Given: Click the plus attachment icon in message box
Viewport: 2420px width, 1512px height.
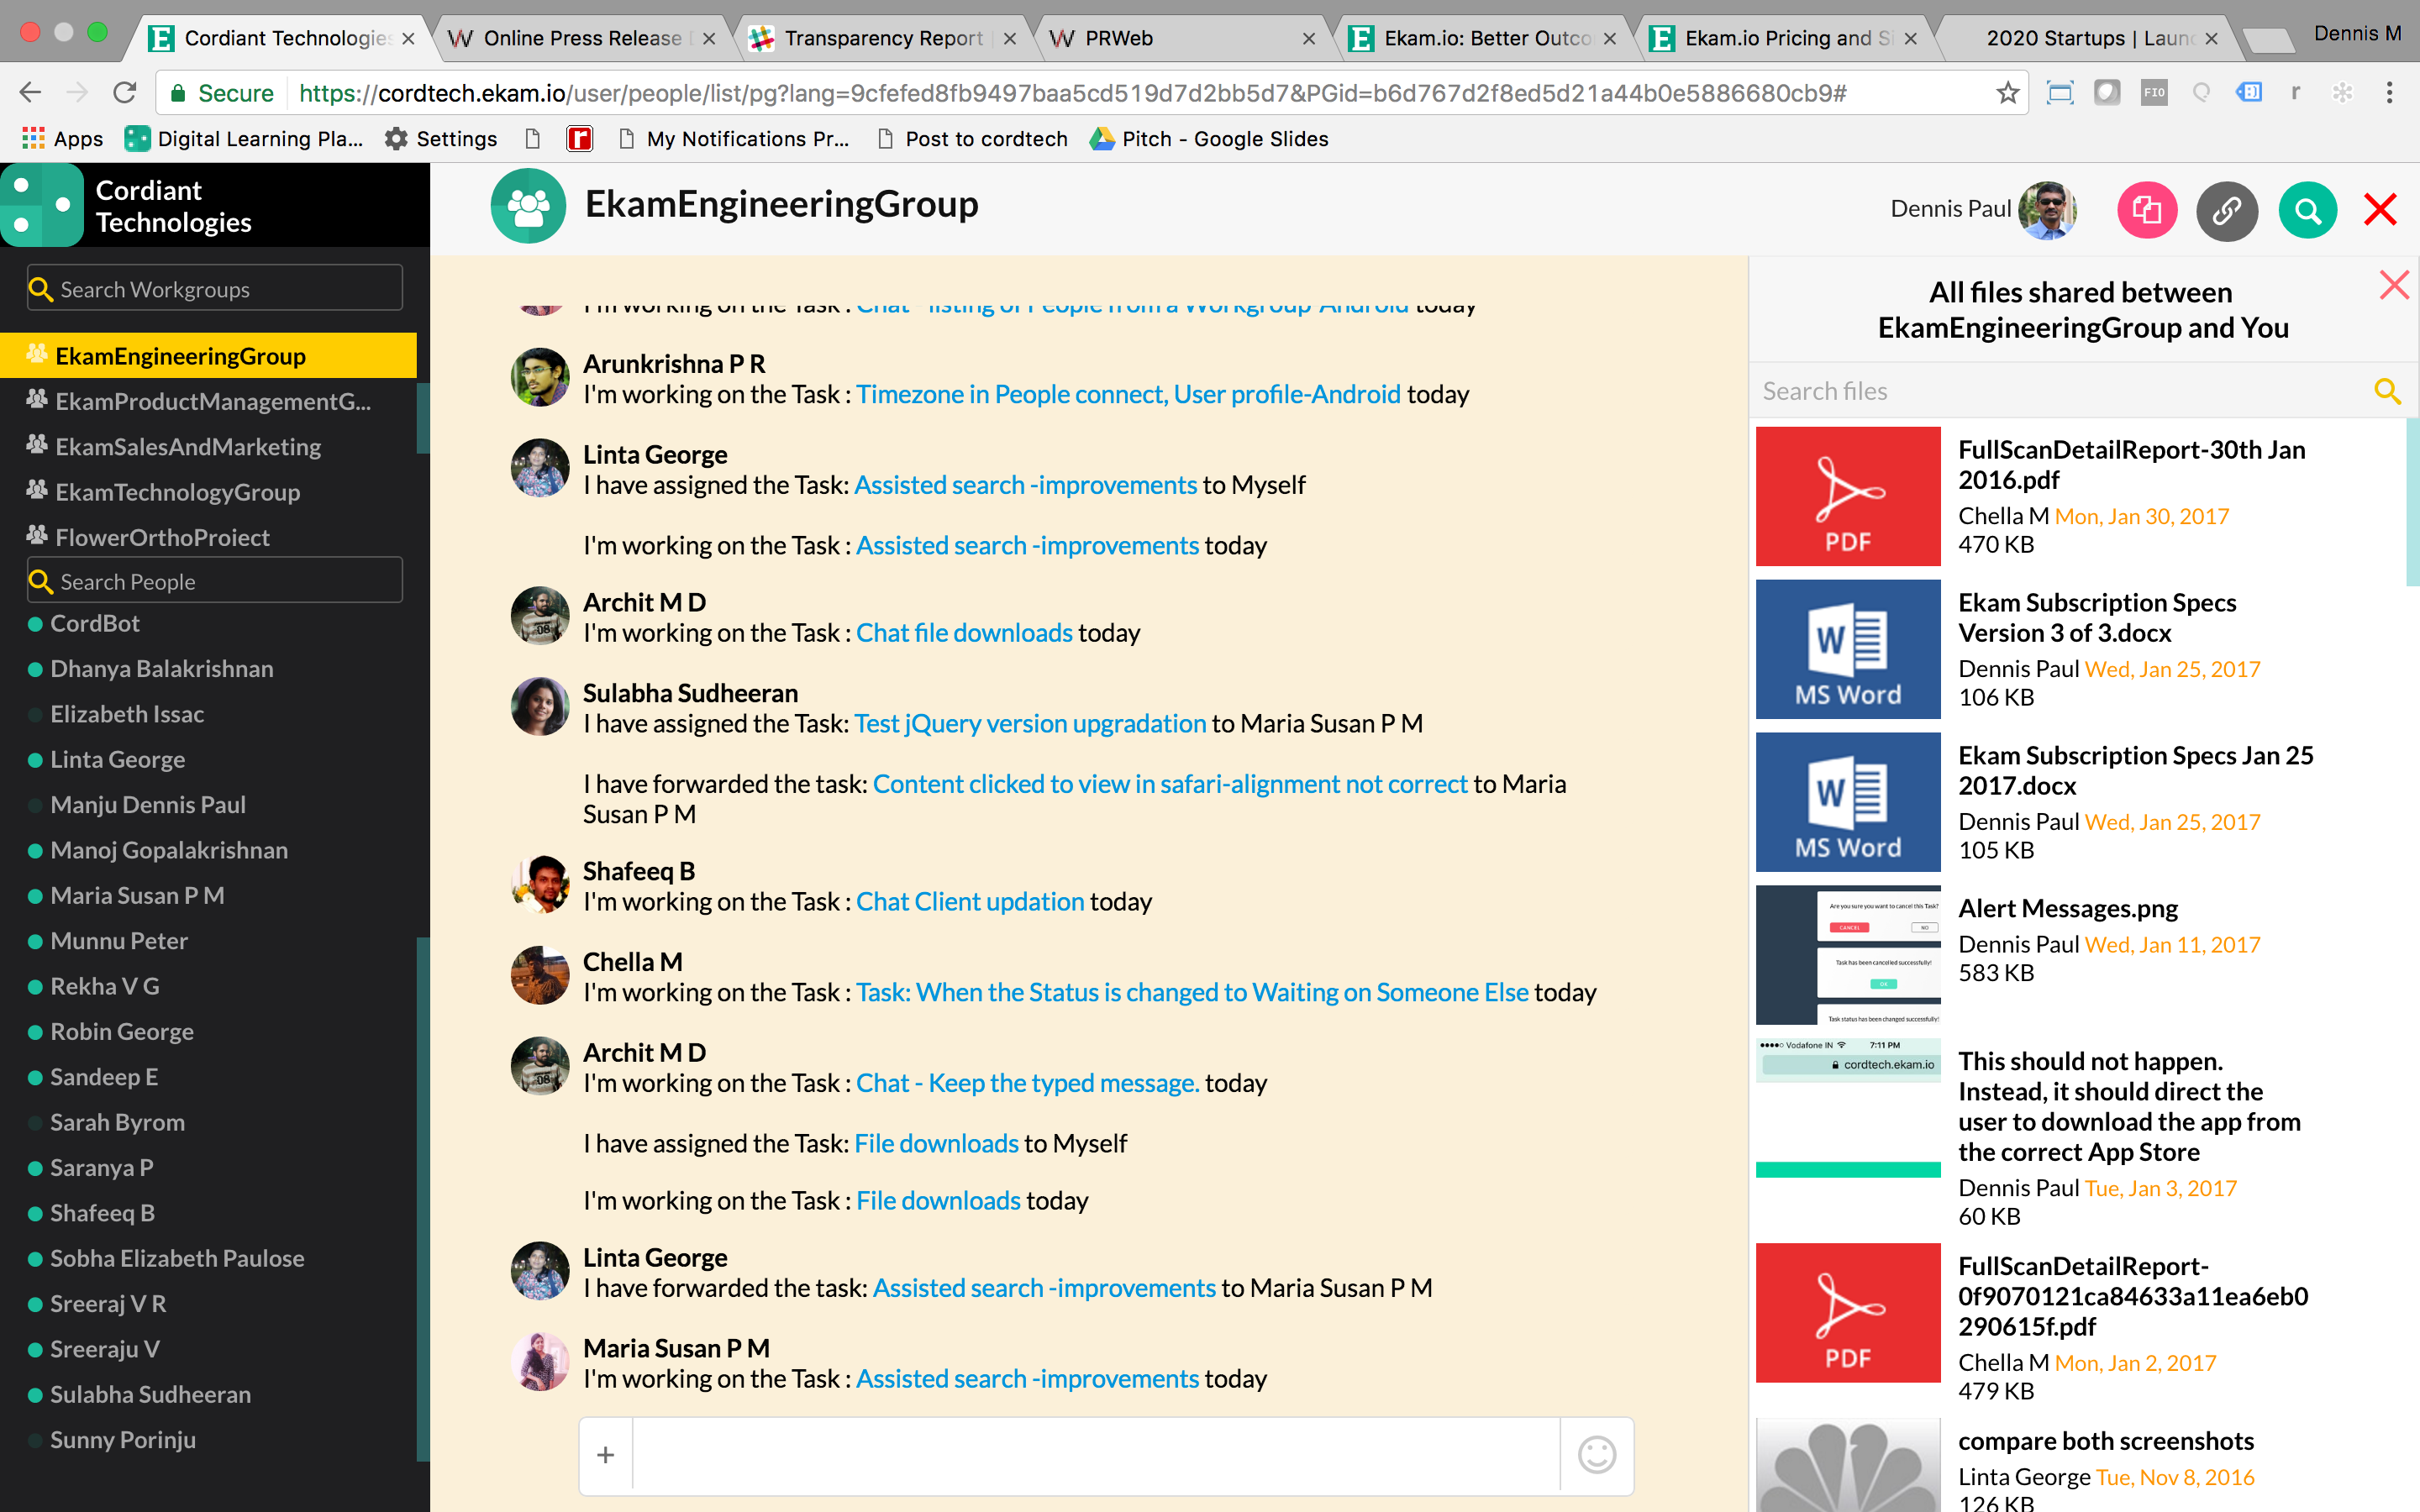Looking at the screenshot, I should 606,1454.
